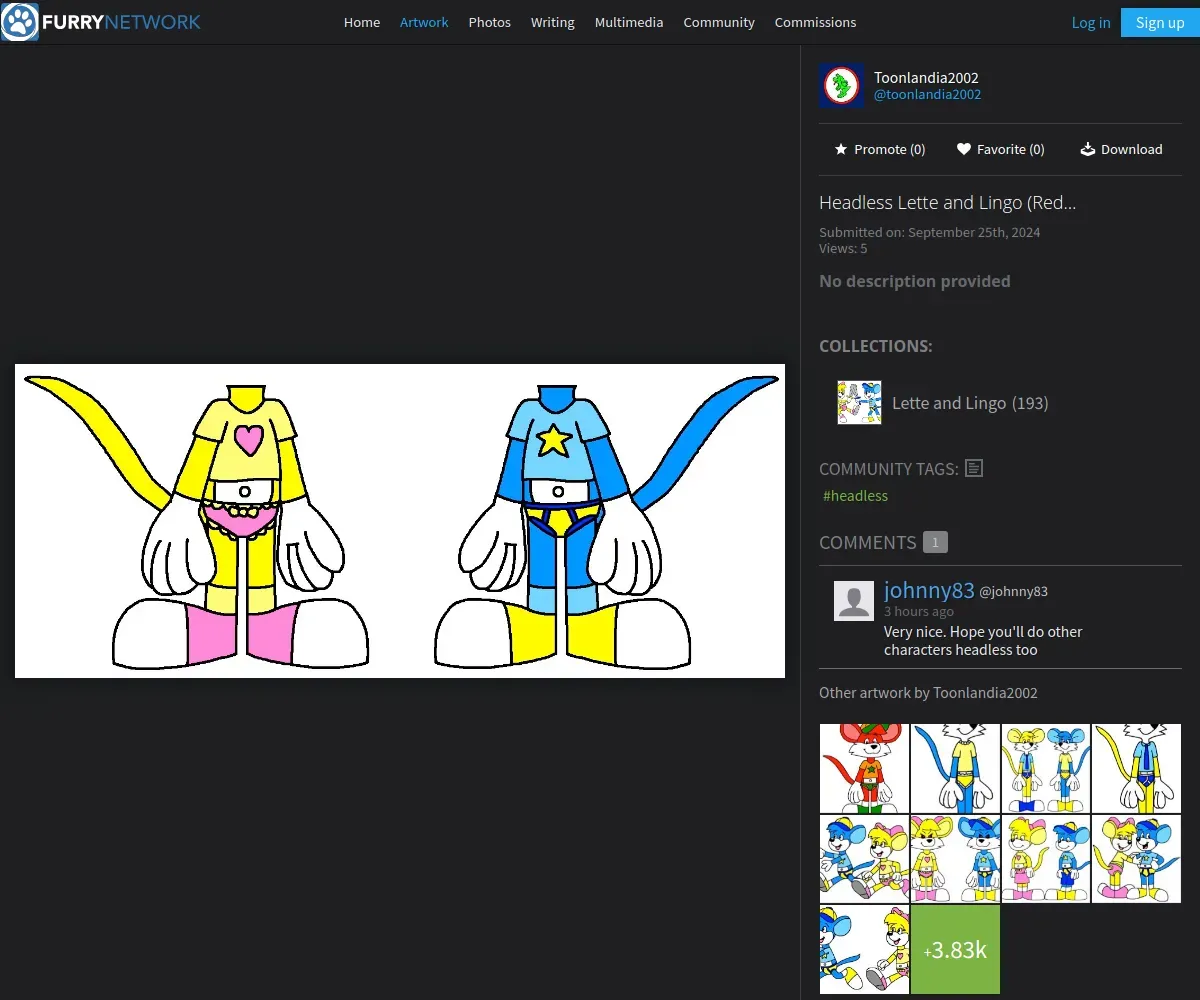Open the @toonlandia2002 handle link
The image size is (1200, 1000).
tap(927, 95)
